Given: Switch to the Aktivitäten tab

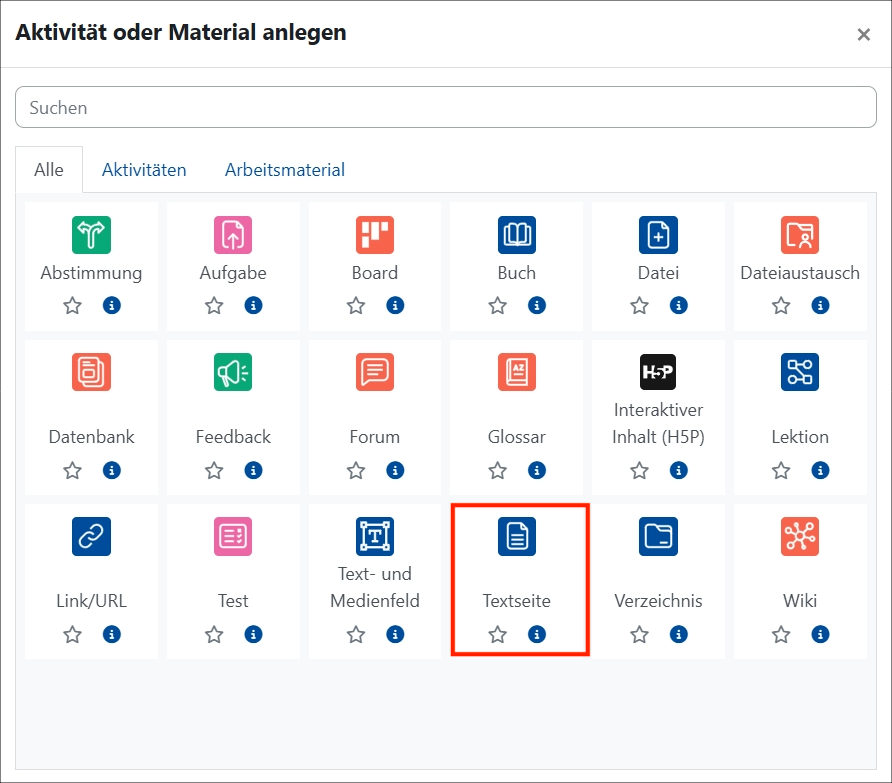Looking at the screenshot, I should coord(144,170).
